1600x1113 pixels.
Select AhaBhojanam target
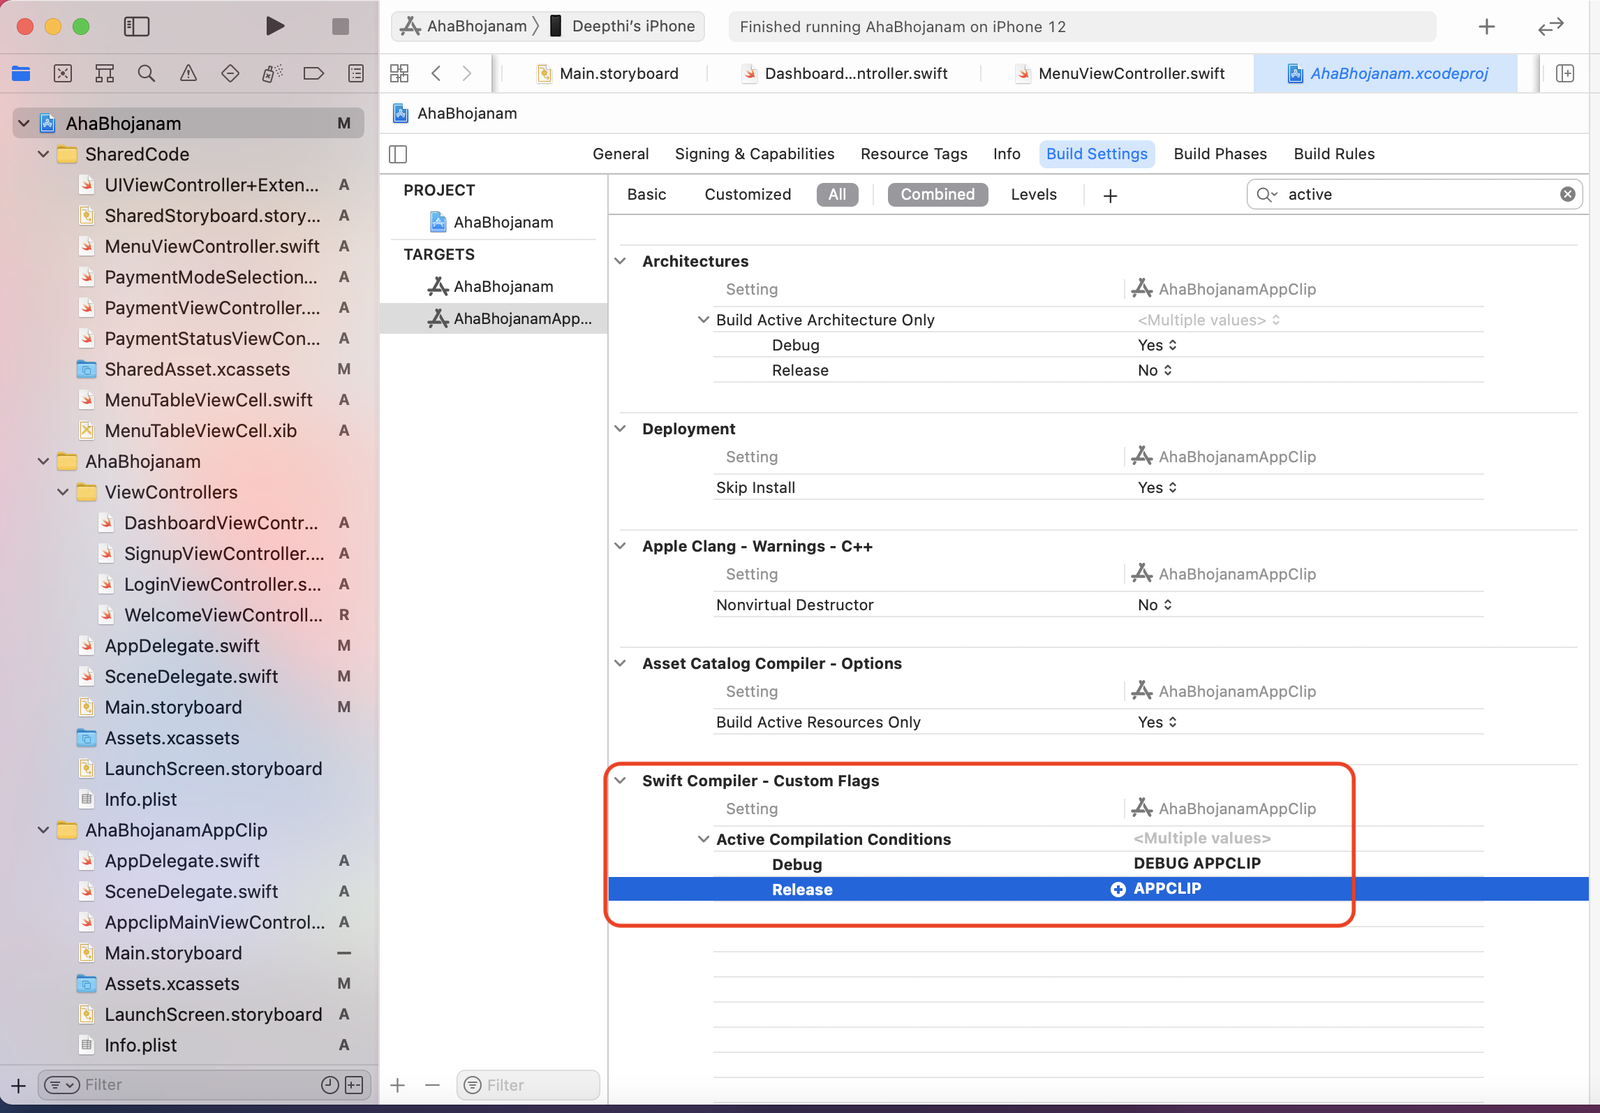click(491, 286)
